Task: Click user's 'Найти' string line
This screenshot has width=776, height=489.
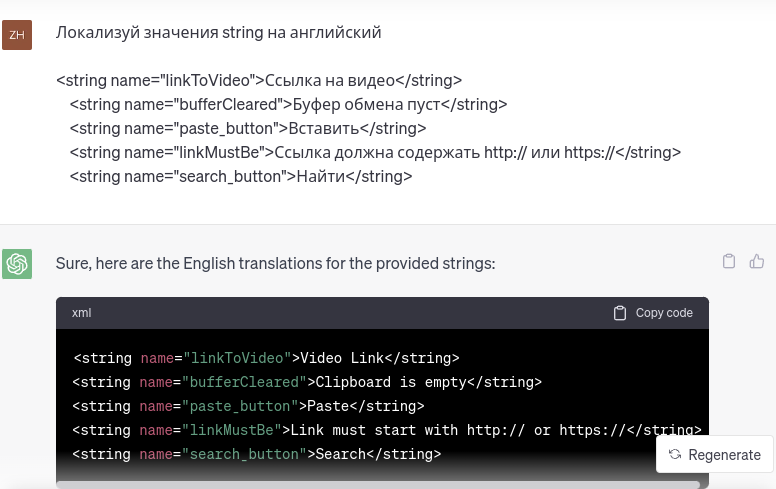Action: [x=240, y=176]
